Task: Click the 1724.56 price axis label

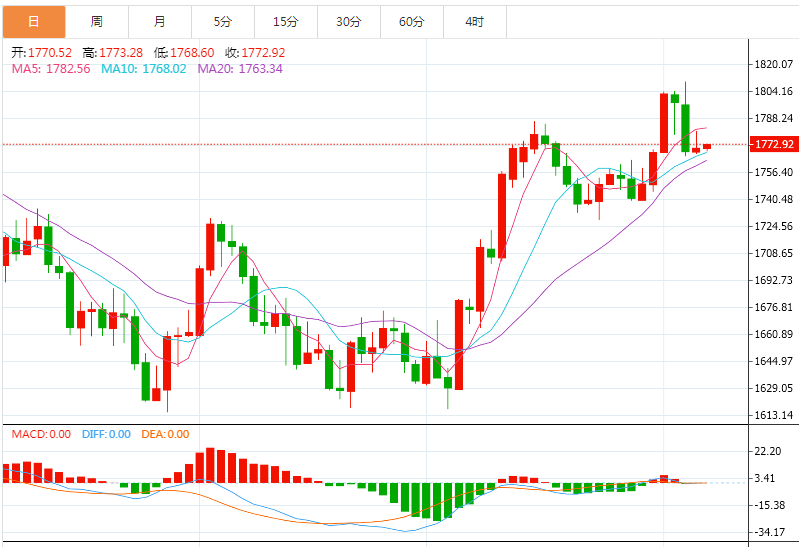Action: (x=774, y=226)
